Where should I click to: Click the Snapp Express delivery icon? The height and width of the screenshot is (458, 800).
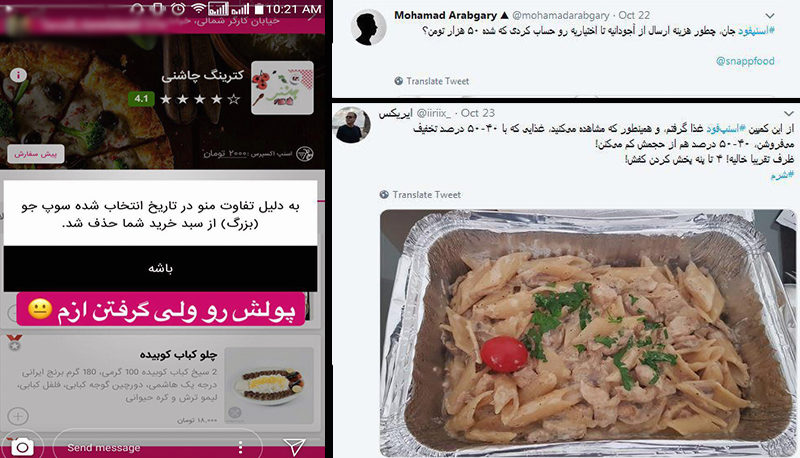(305, 154)
